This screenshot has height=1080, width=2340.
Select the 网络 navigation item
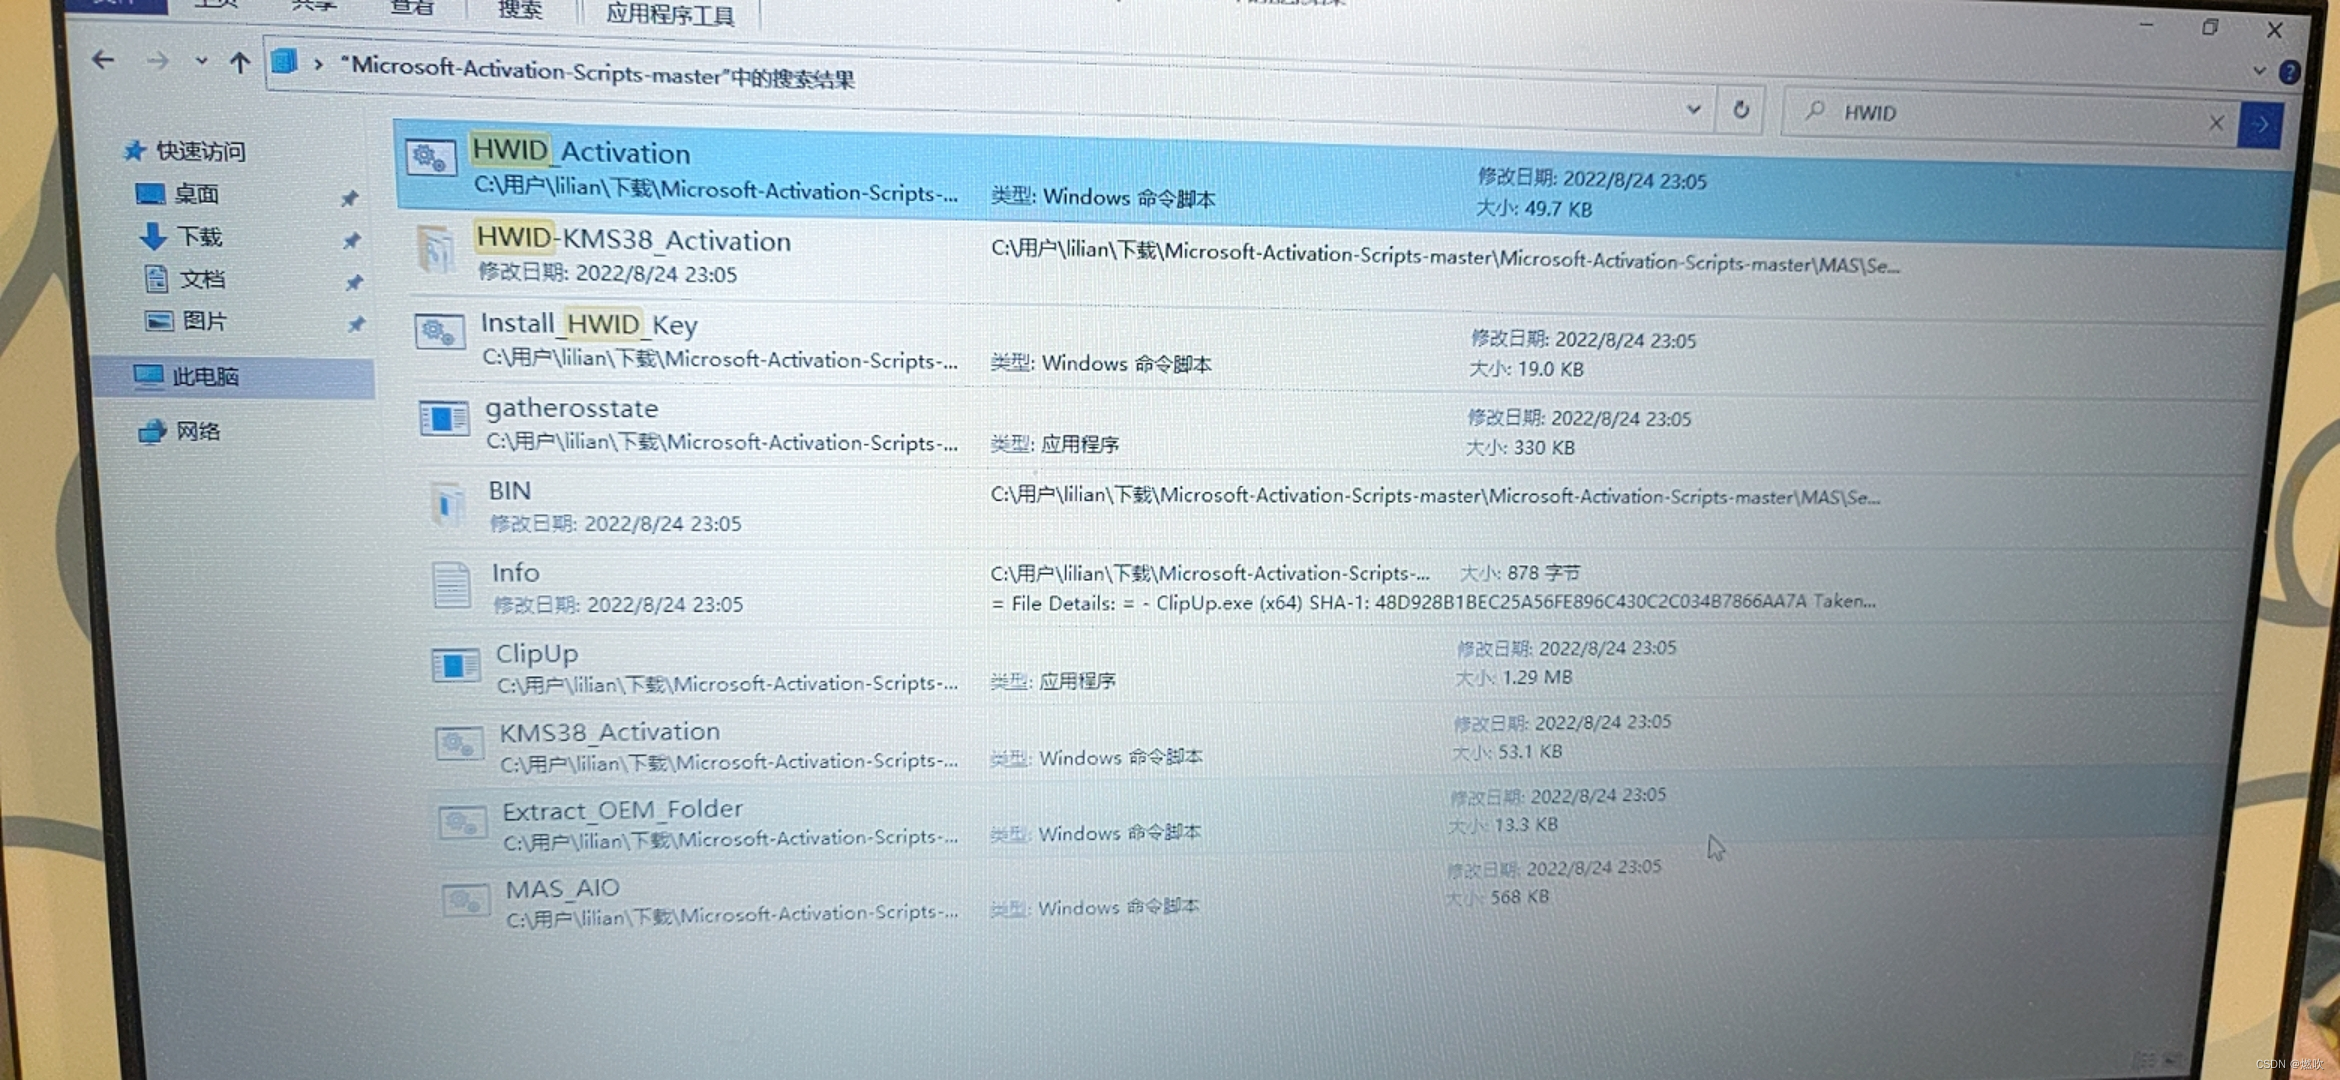coord(197,431)
